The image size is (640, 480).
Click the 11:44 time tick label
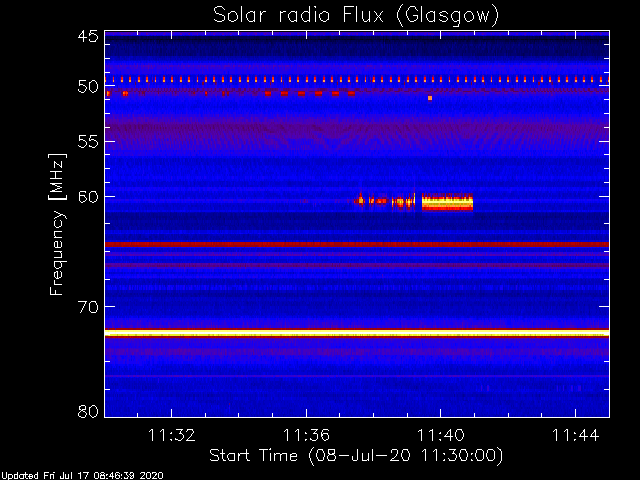[x=575, y=435]
